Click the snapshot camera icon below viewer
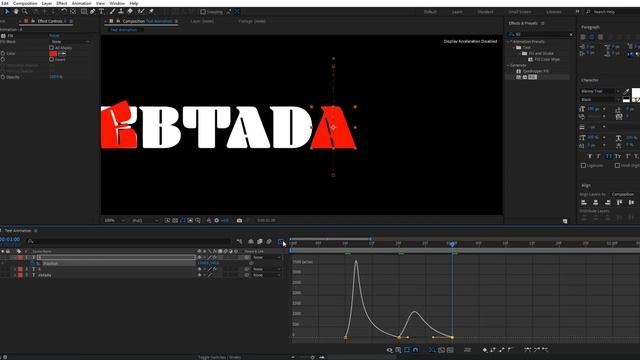Screen dimensions: 640x360 tap(240, 220)
